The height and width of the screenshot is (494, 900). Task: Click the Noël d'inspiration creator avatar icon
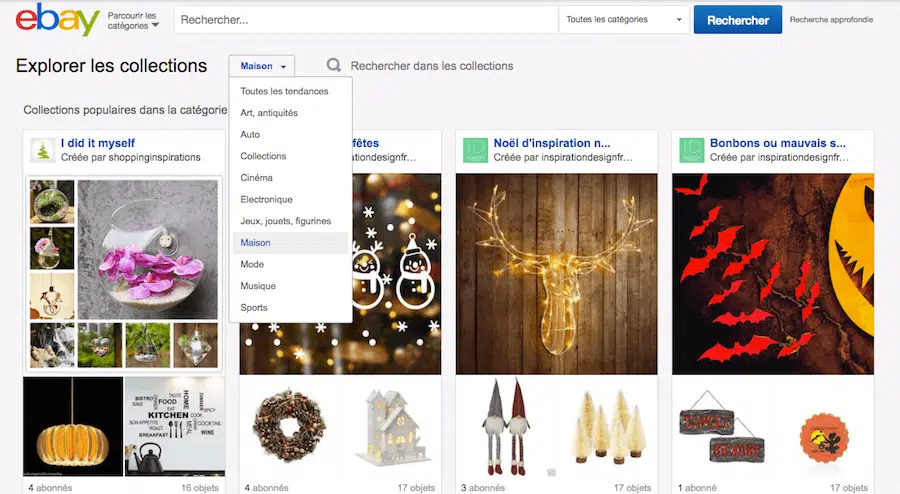tap(475, 150)
